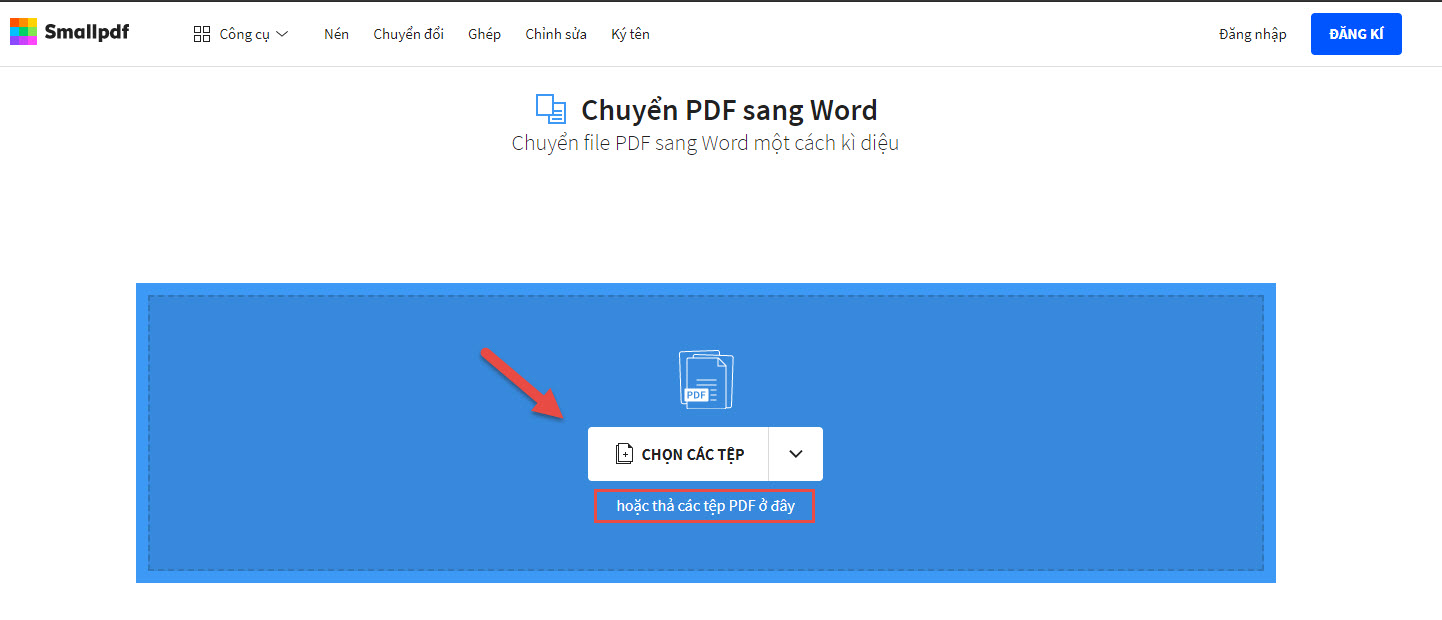Select the Ký tên menu item

[630, 34]
